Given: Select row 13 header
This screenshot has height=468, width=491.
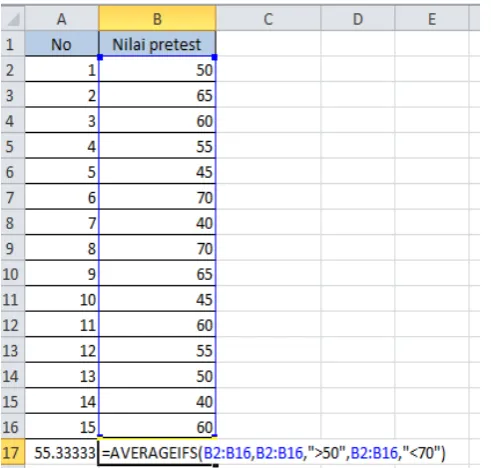Looking at the screenshot, I should click(x=13, y=350).
